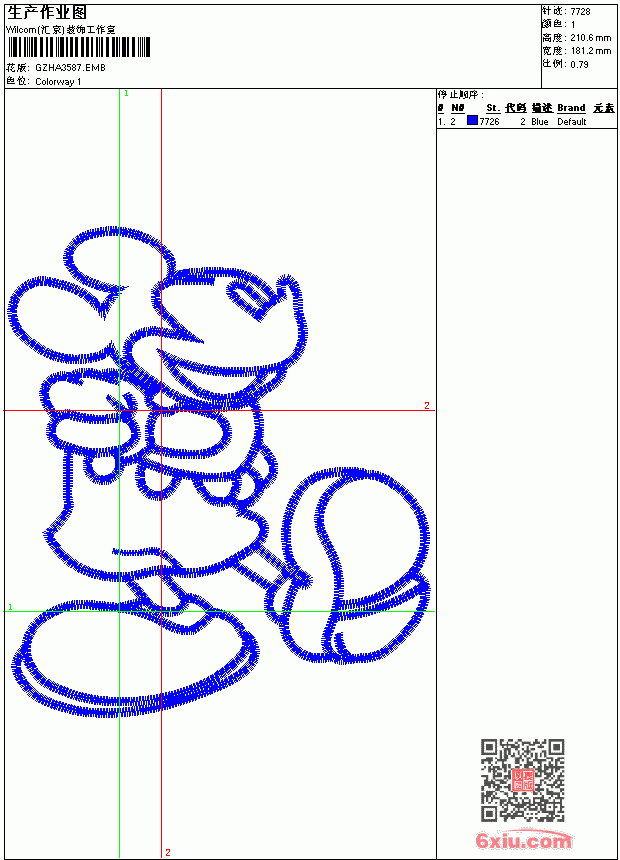Screen dimensions: 620x860
Task: Select the Blue Default row in the stop sequence
Action: click(527, 121)
